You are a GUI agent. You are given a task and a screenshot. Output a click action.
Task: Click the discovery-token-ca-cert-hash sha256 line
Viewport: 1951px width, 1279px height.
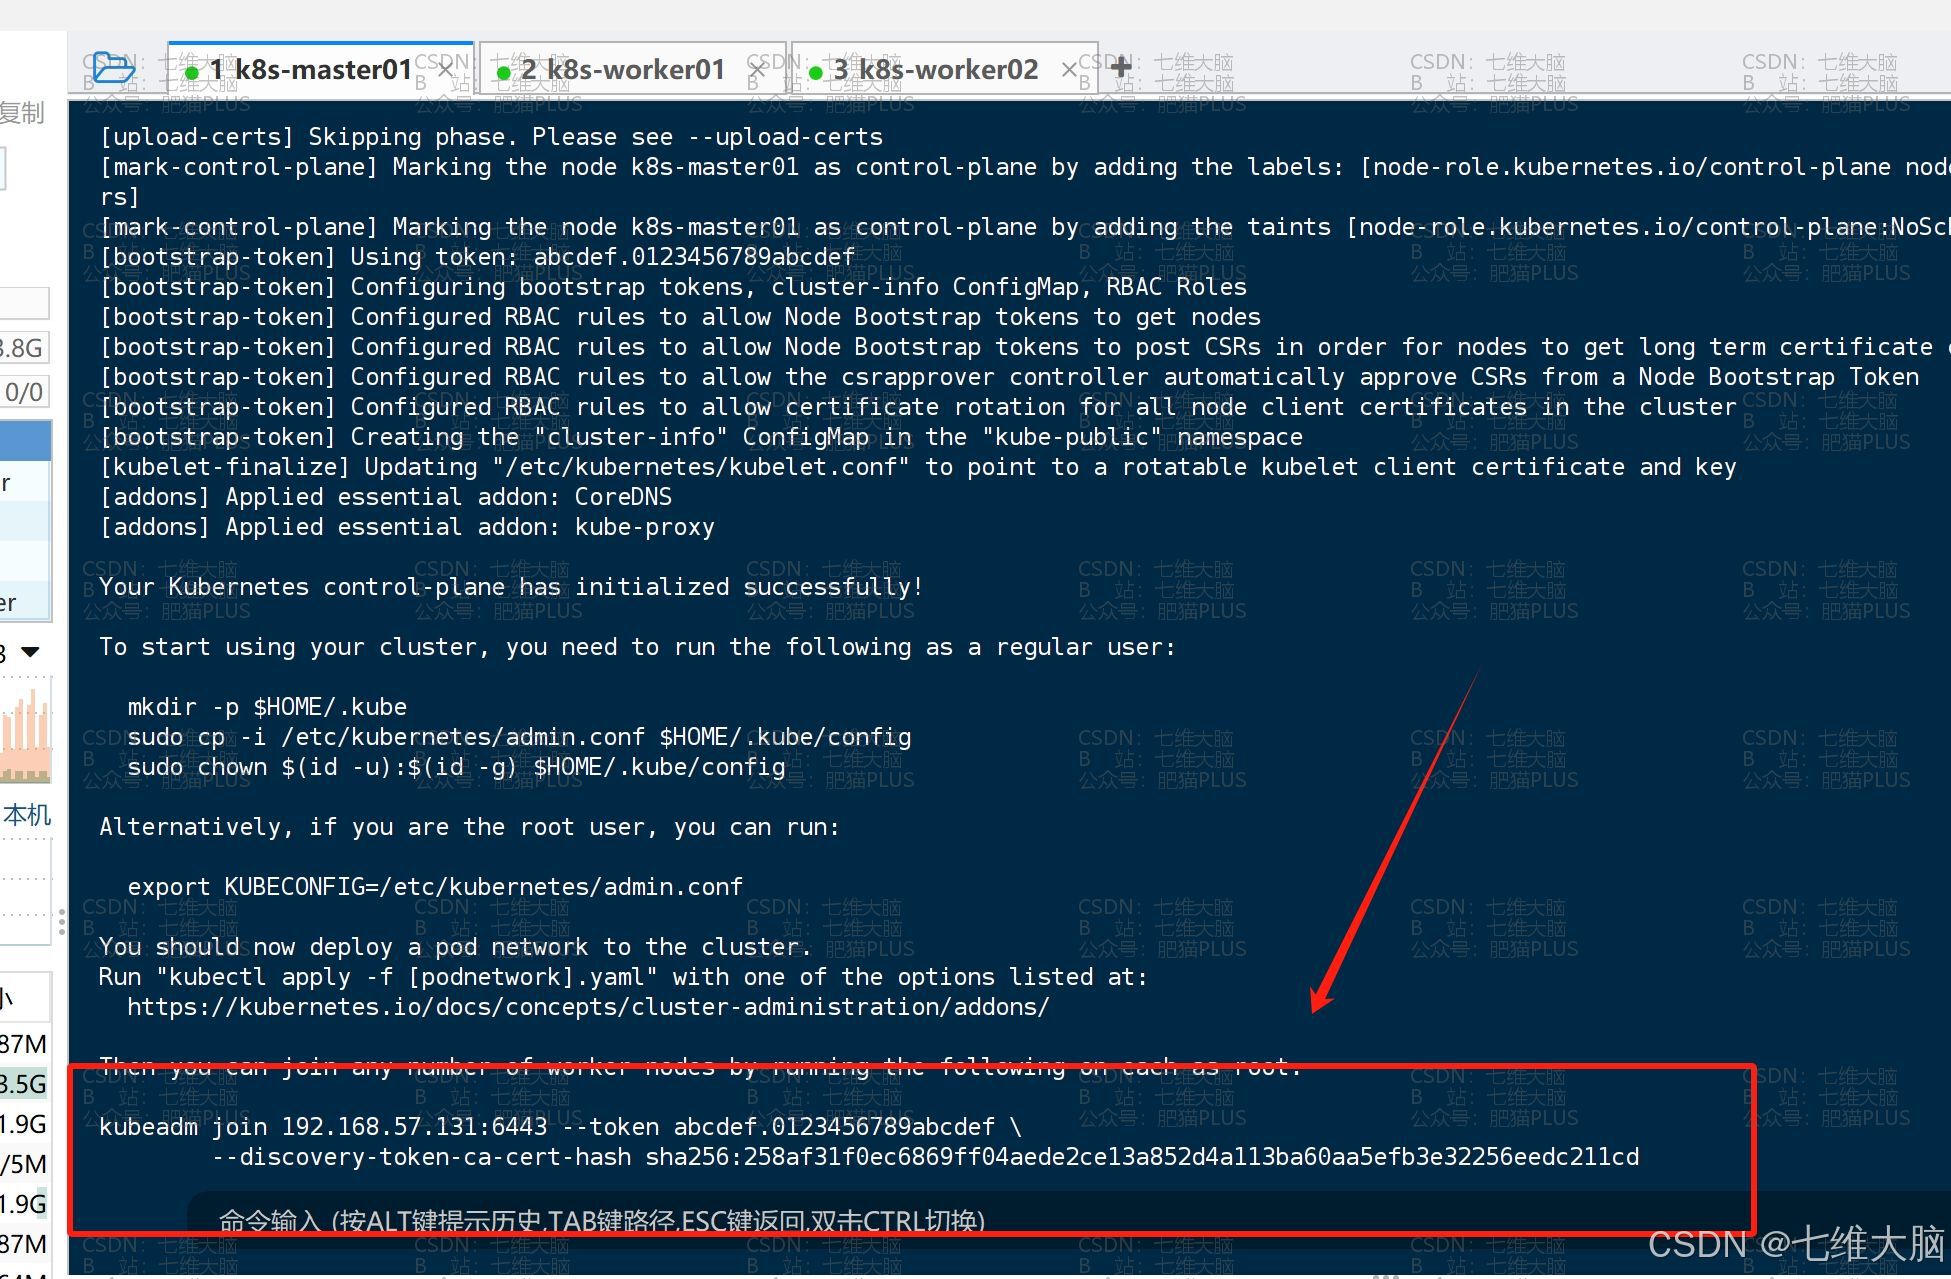pyautogui.click(x=925, y=1157)
